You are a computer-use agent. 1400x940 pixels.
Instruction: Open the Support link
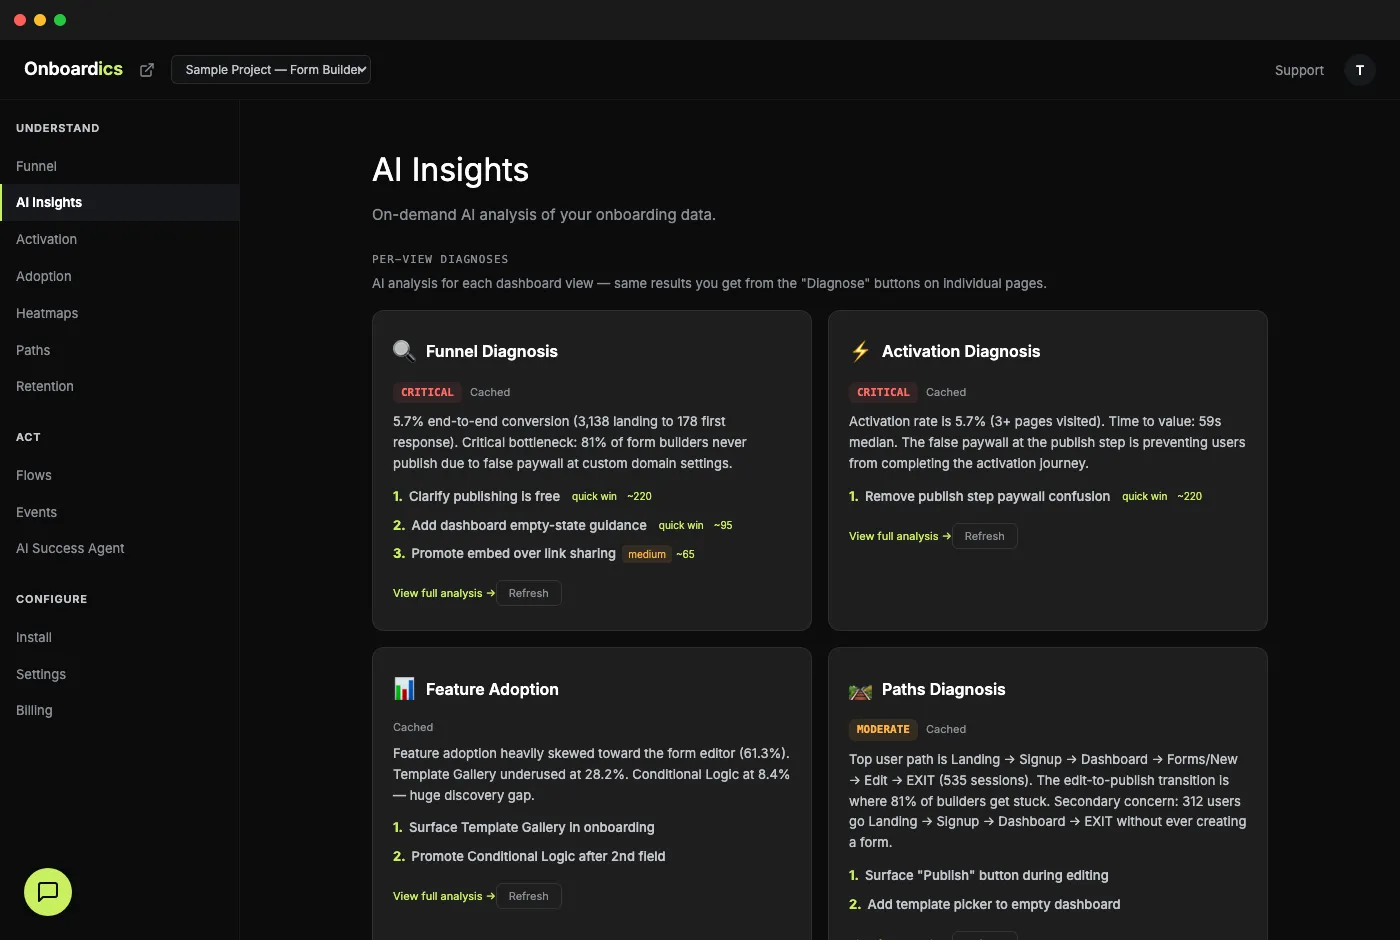point(1298,70)
